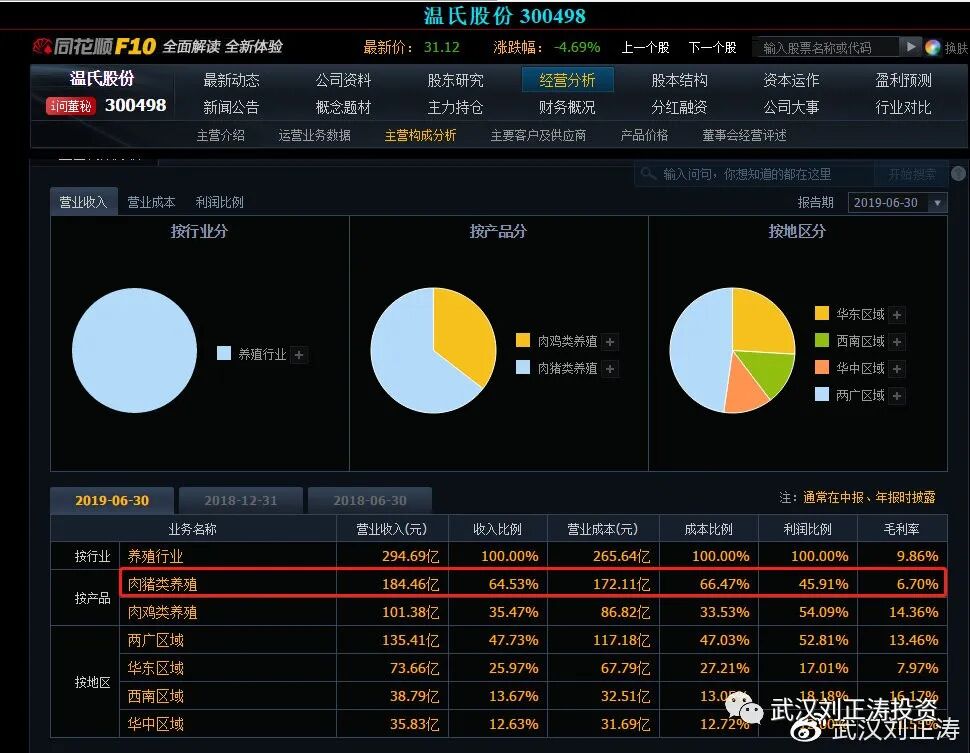Expand 肉猪类养殖 legend plus icon
The image size is (970, 753).
coord(610,369)
